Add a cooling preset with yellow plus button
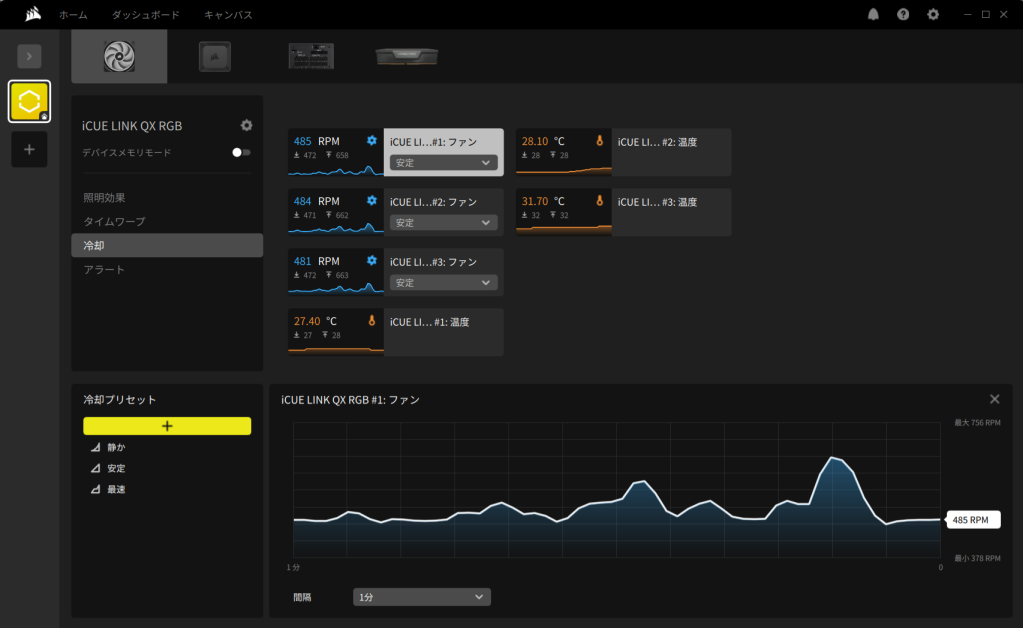This screenshot has width=1023, height=628. click(167, 426)
